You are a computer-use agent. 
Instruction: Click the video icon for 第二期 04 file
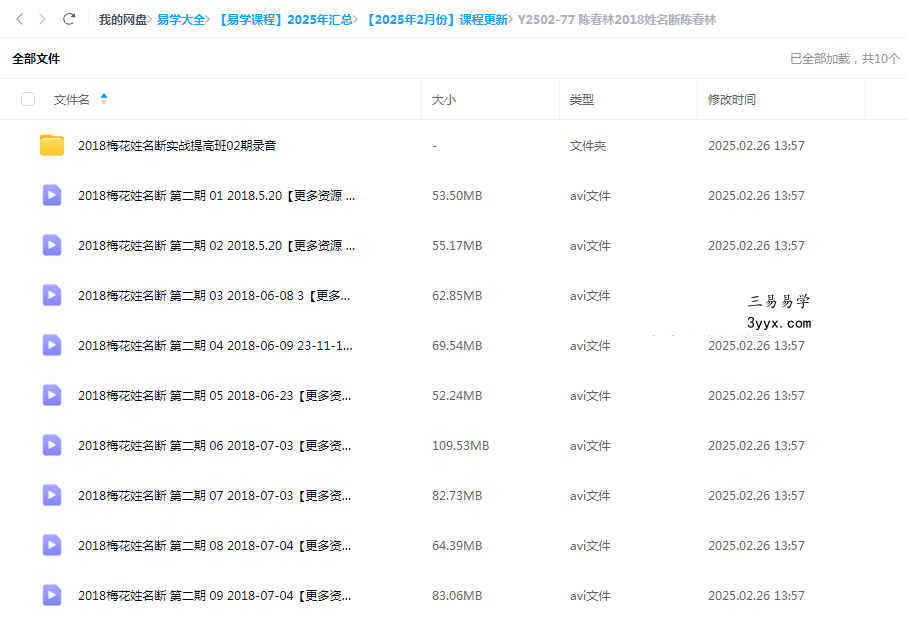(x=52, y=345)
